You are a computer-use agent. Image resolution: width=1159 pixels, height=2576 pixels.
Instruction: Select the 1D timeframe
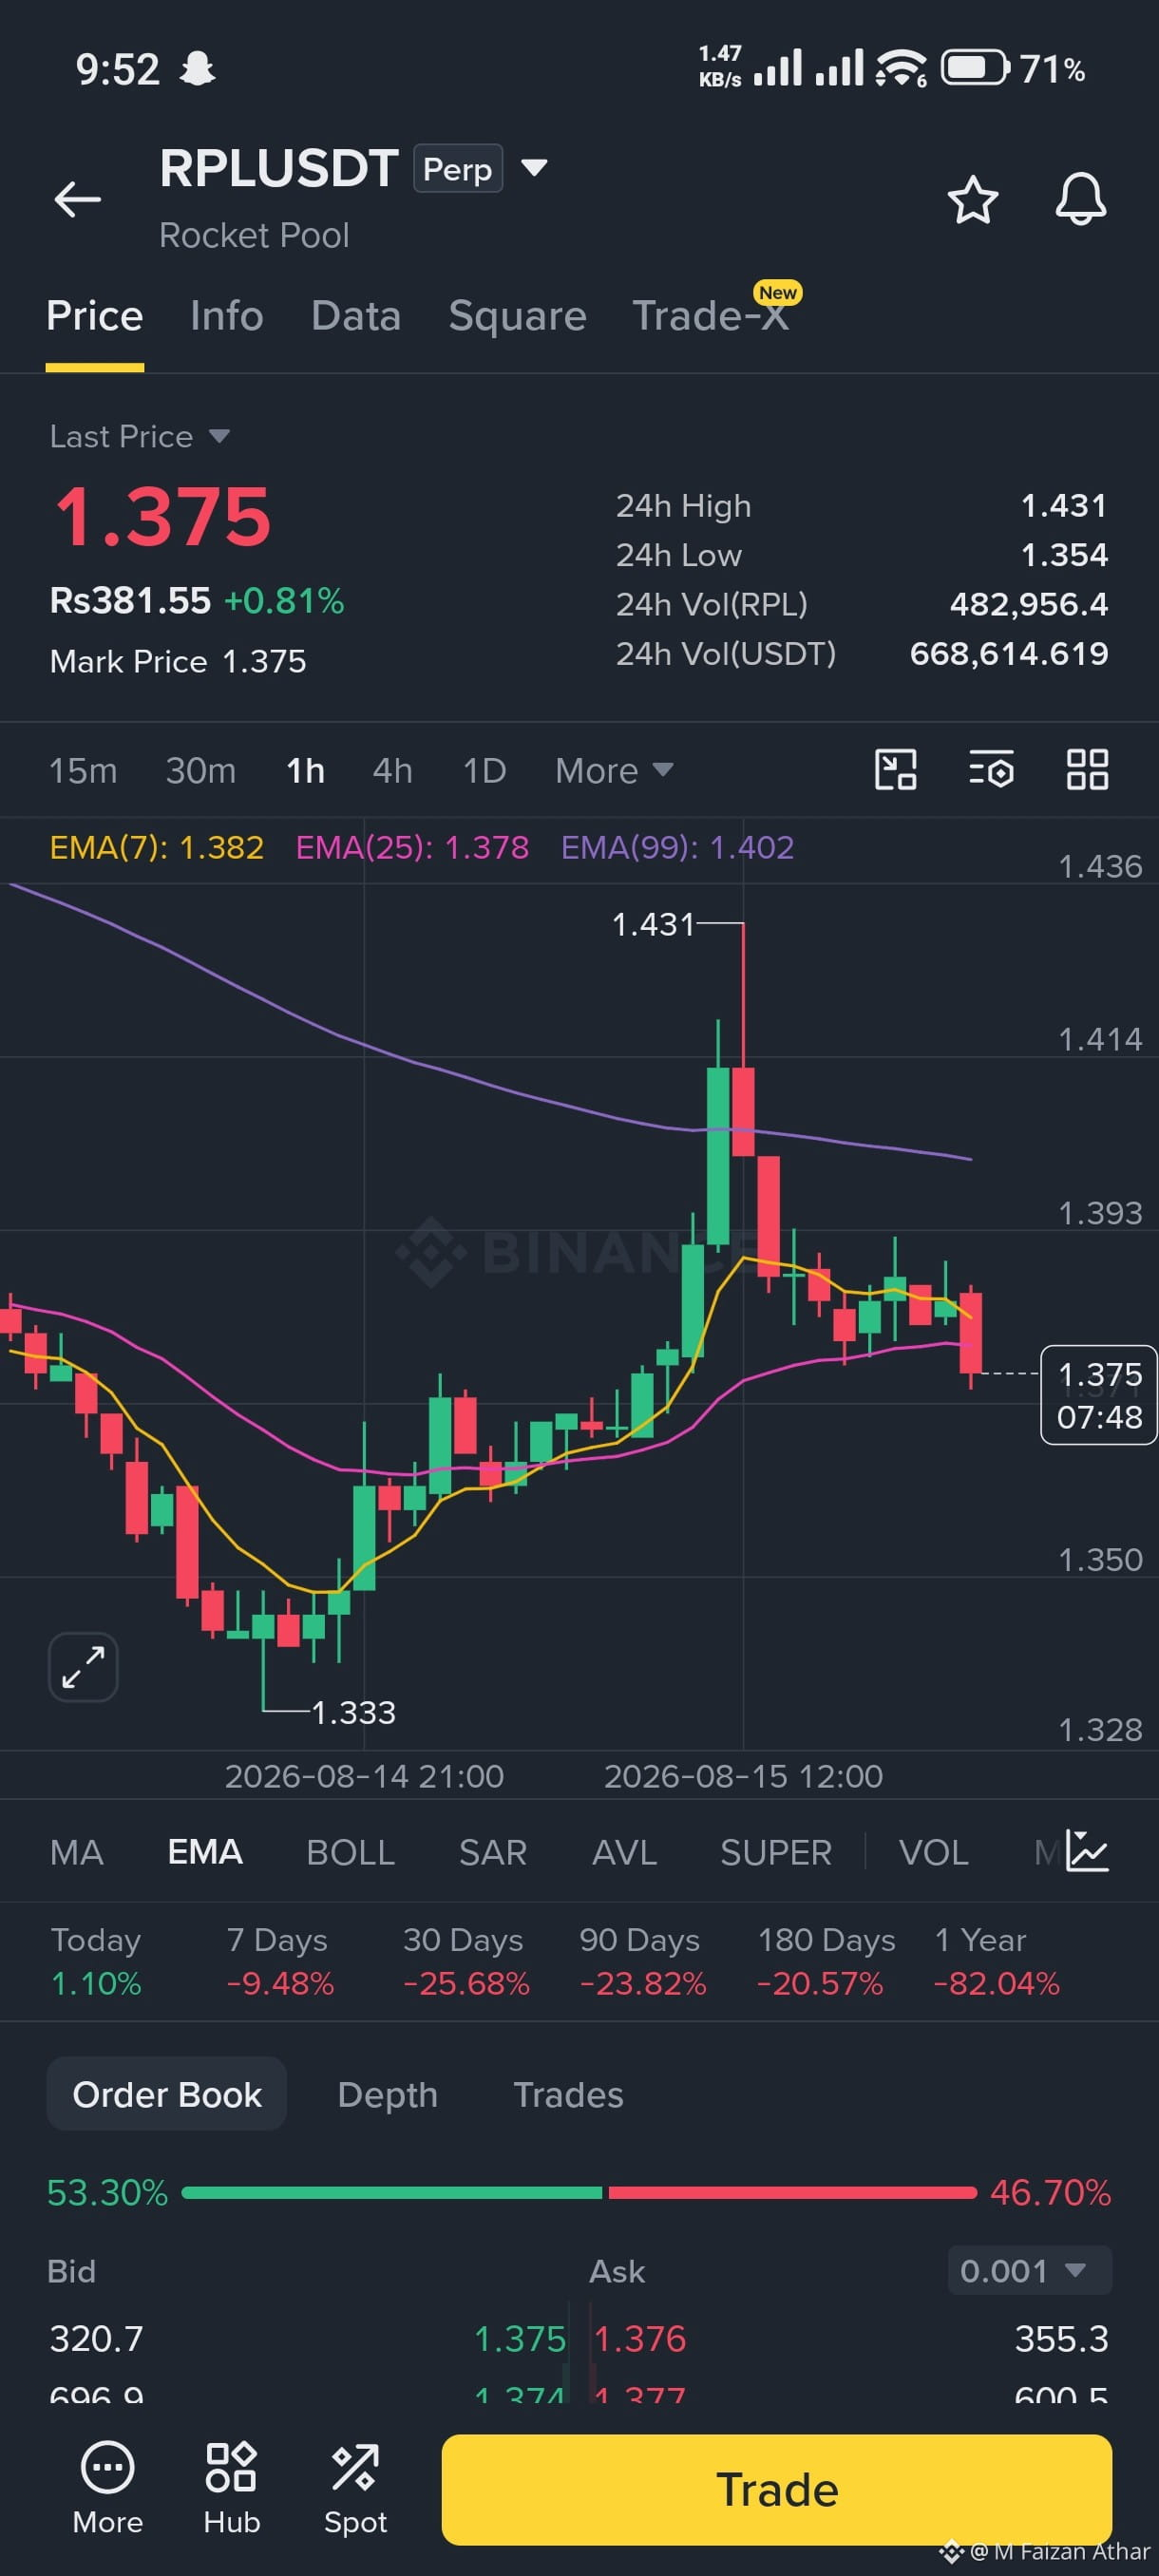[x=484, y=770]
